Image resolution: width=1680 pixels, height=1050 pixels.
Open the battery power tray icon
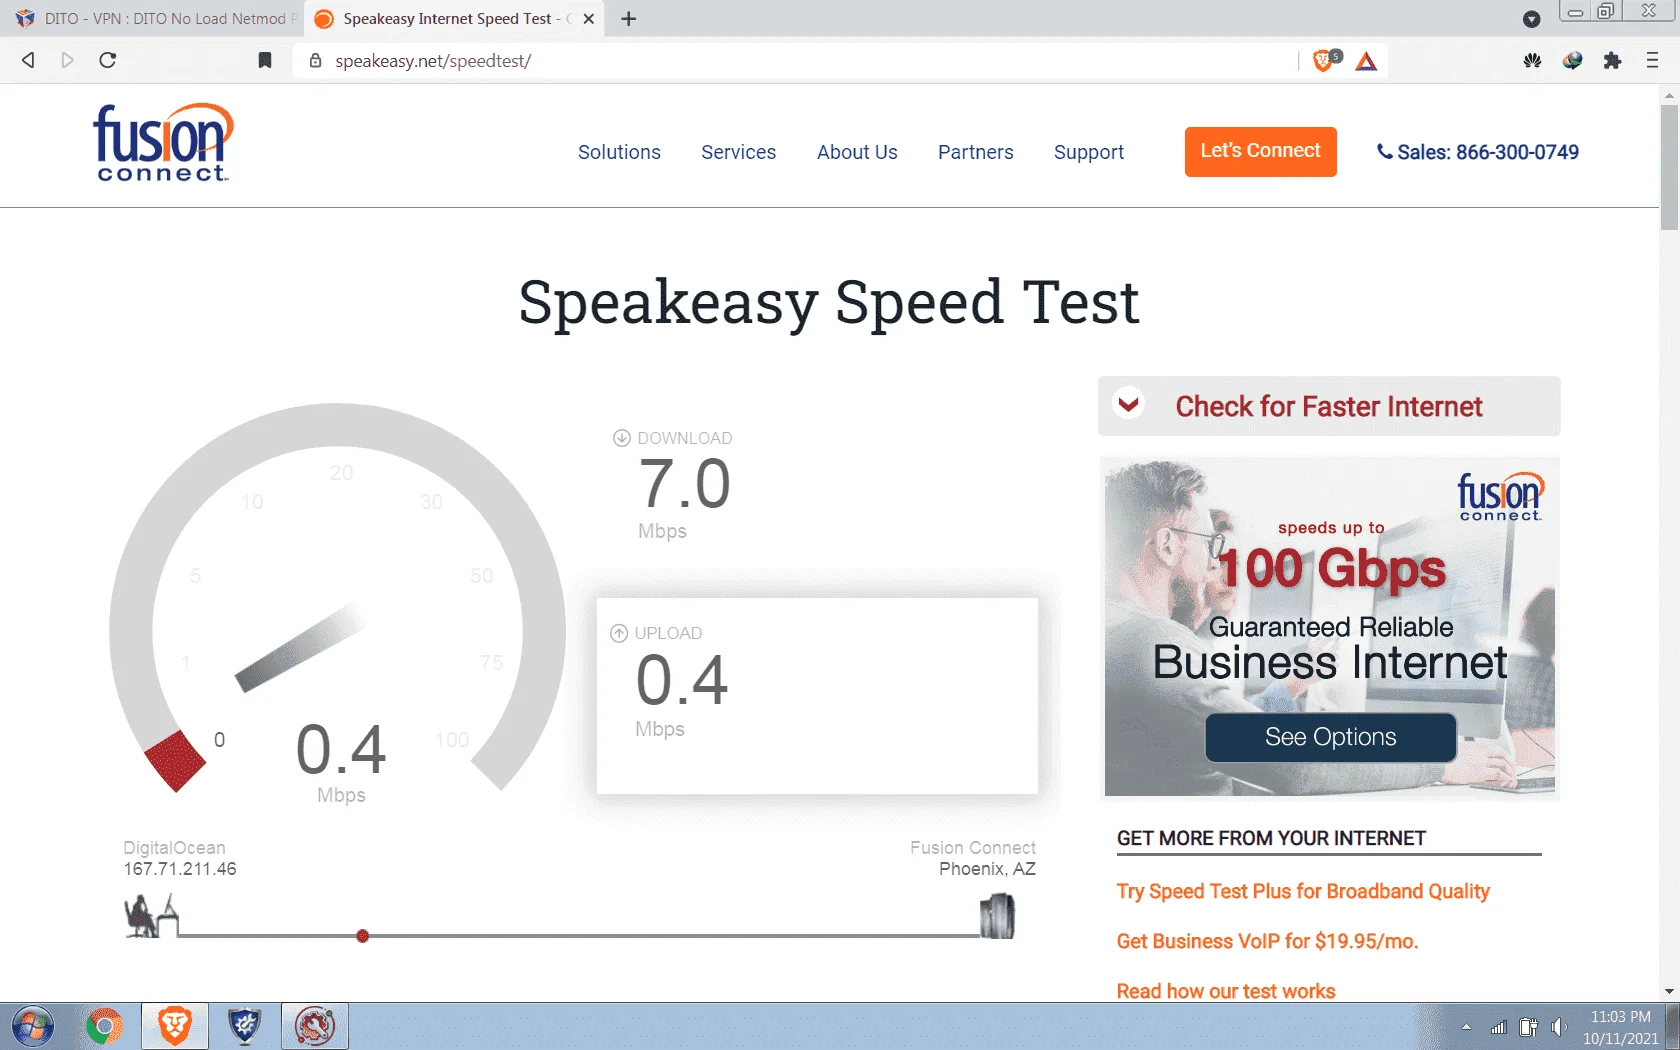1528,1027
